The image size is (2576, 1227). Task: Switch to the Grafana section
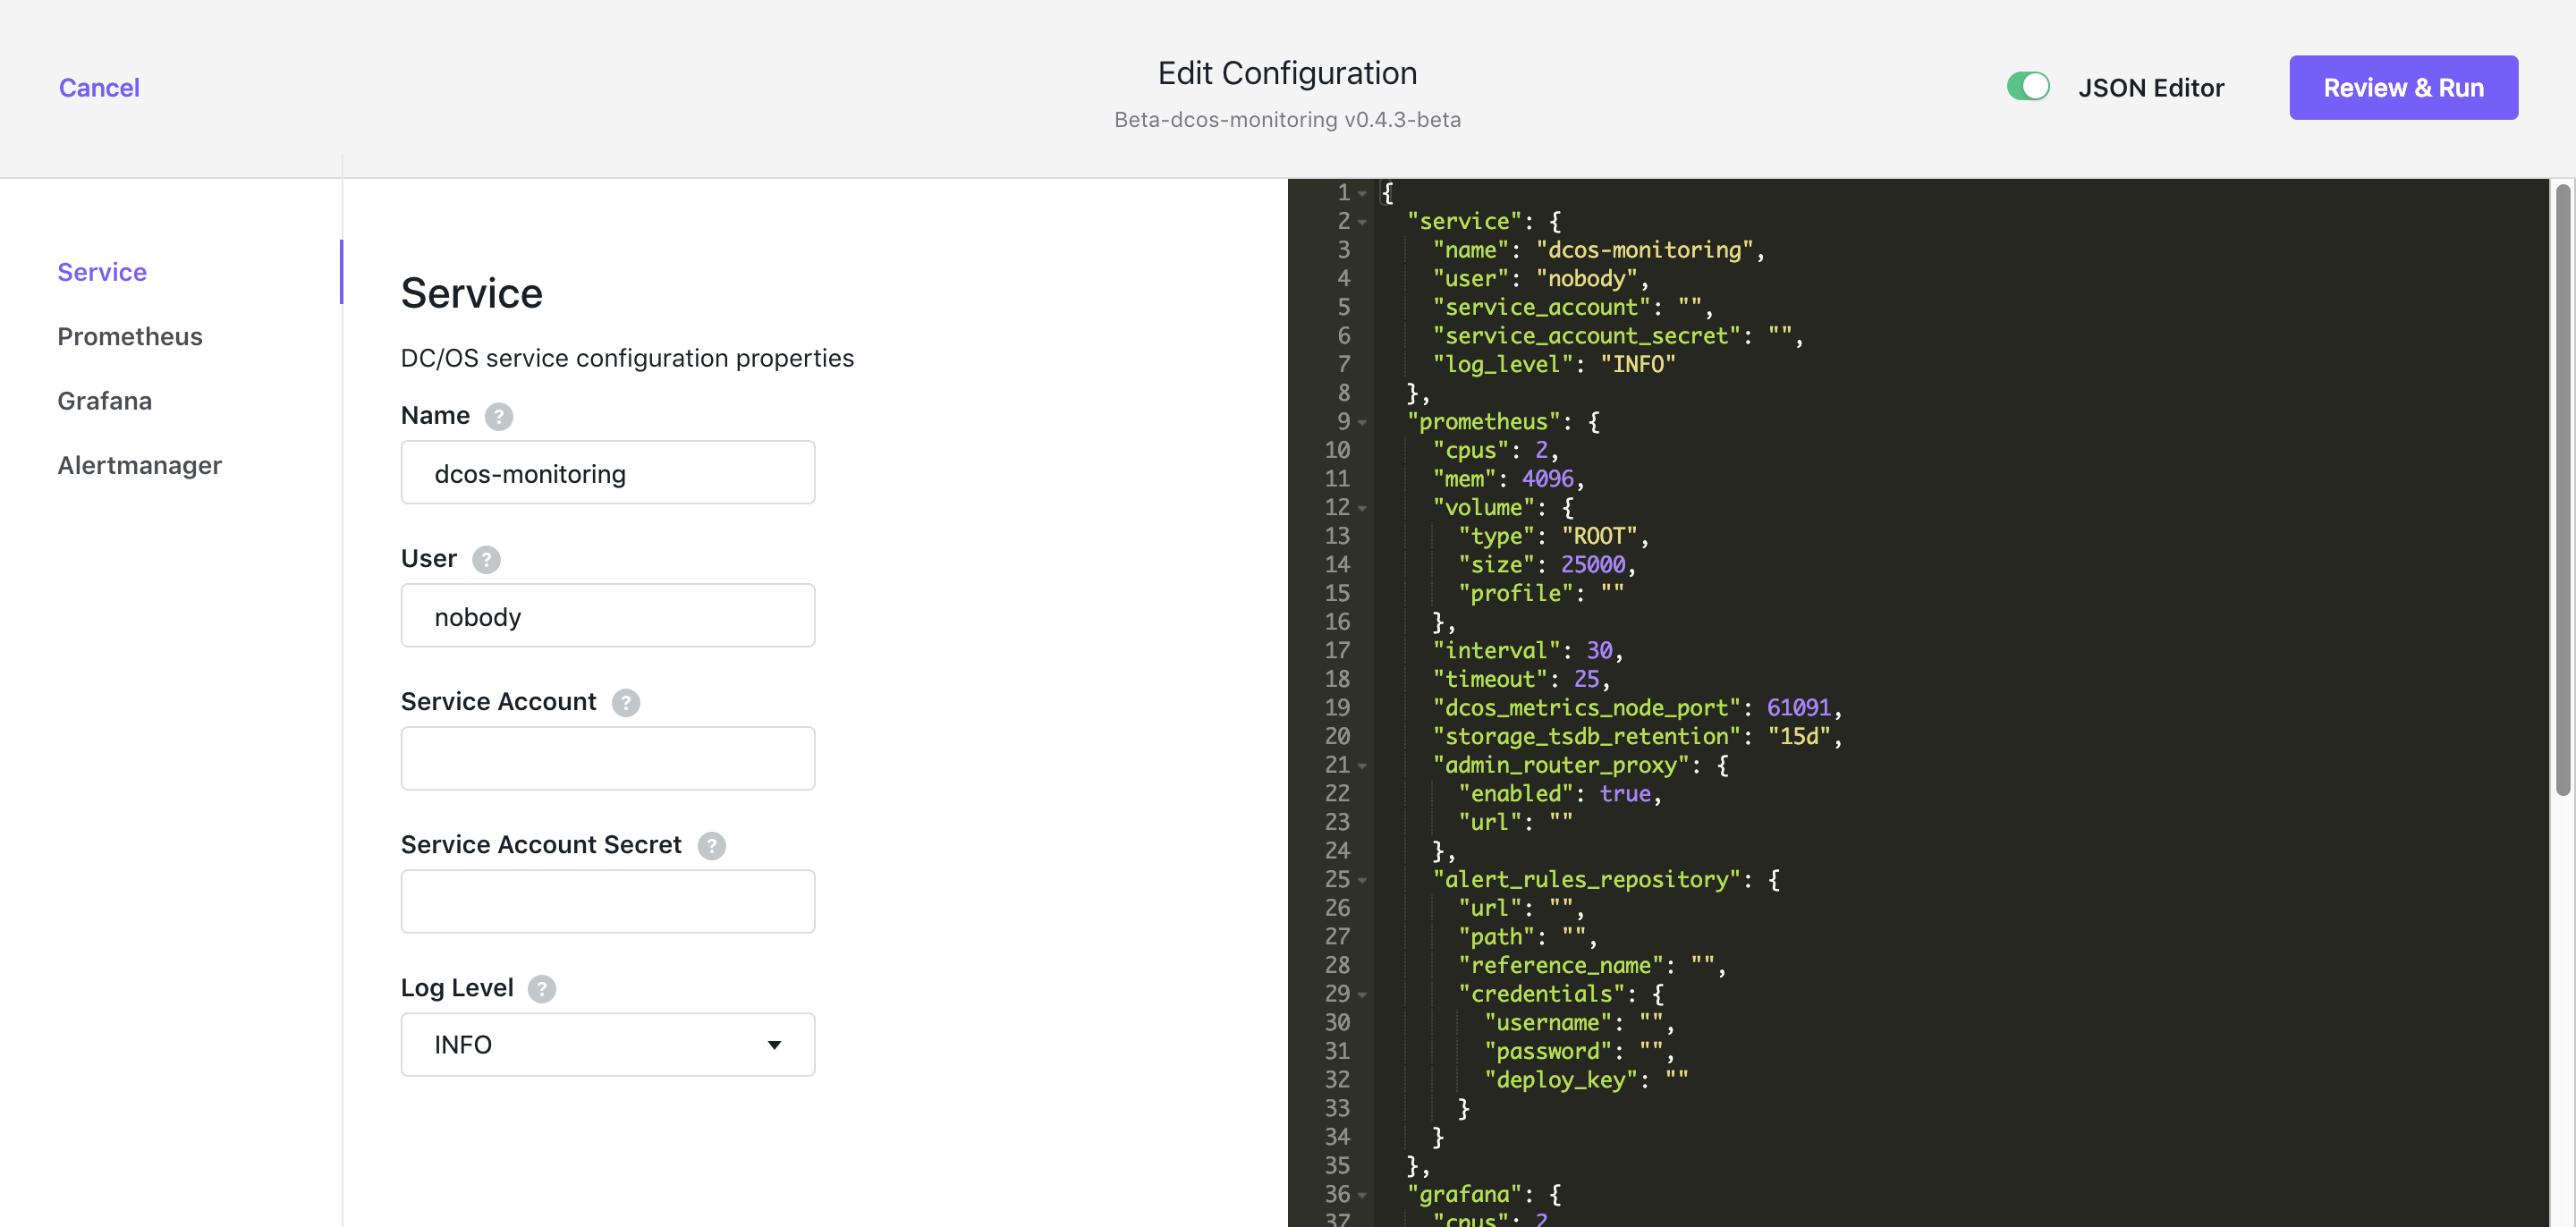click(104, 400)
